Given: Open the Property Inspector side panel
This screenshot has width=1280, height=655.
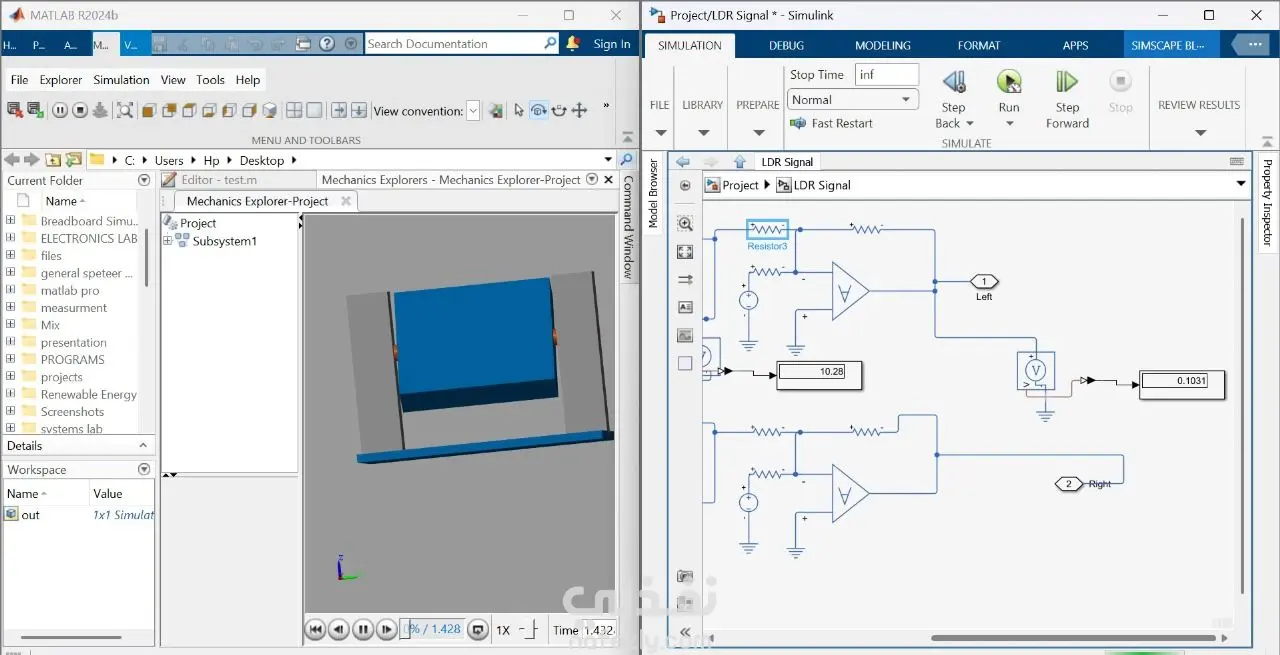Looking at the screenshot, I should pyautogui.click(x=1267, y=203).
